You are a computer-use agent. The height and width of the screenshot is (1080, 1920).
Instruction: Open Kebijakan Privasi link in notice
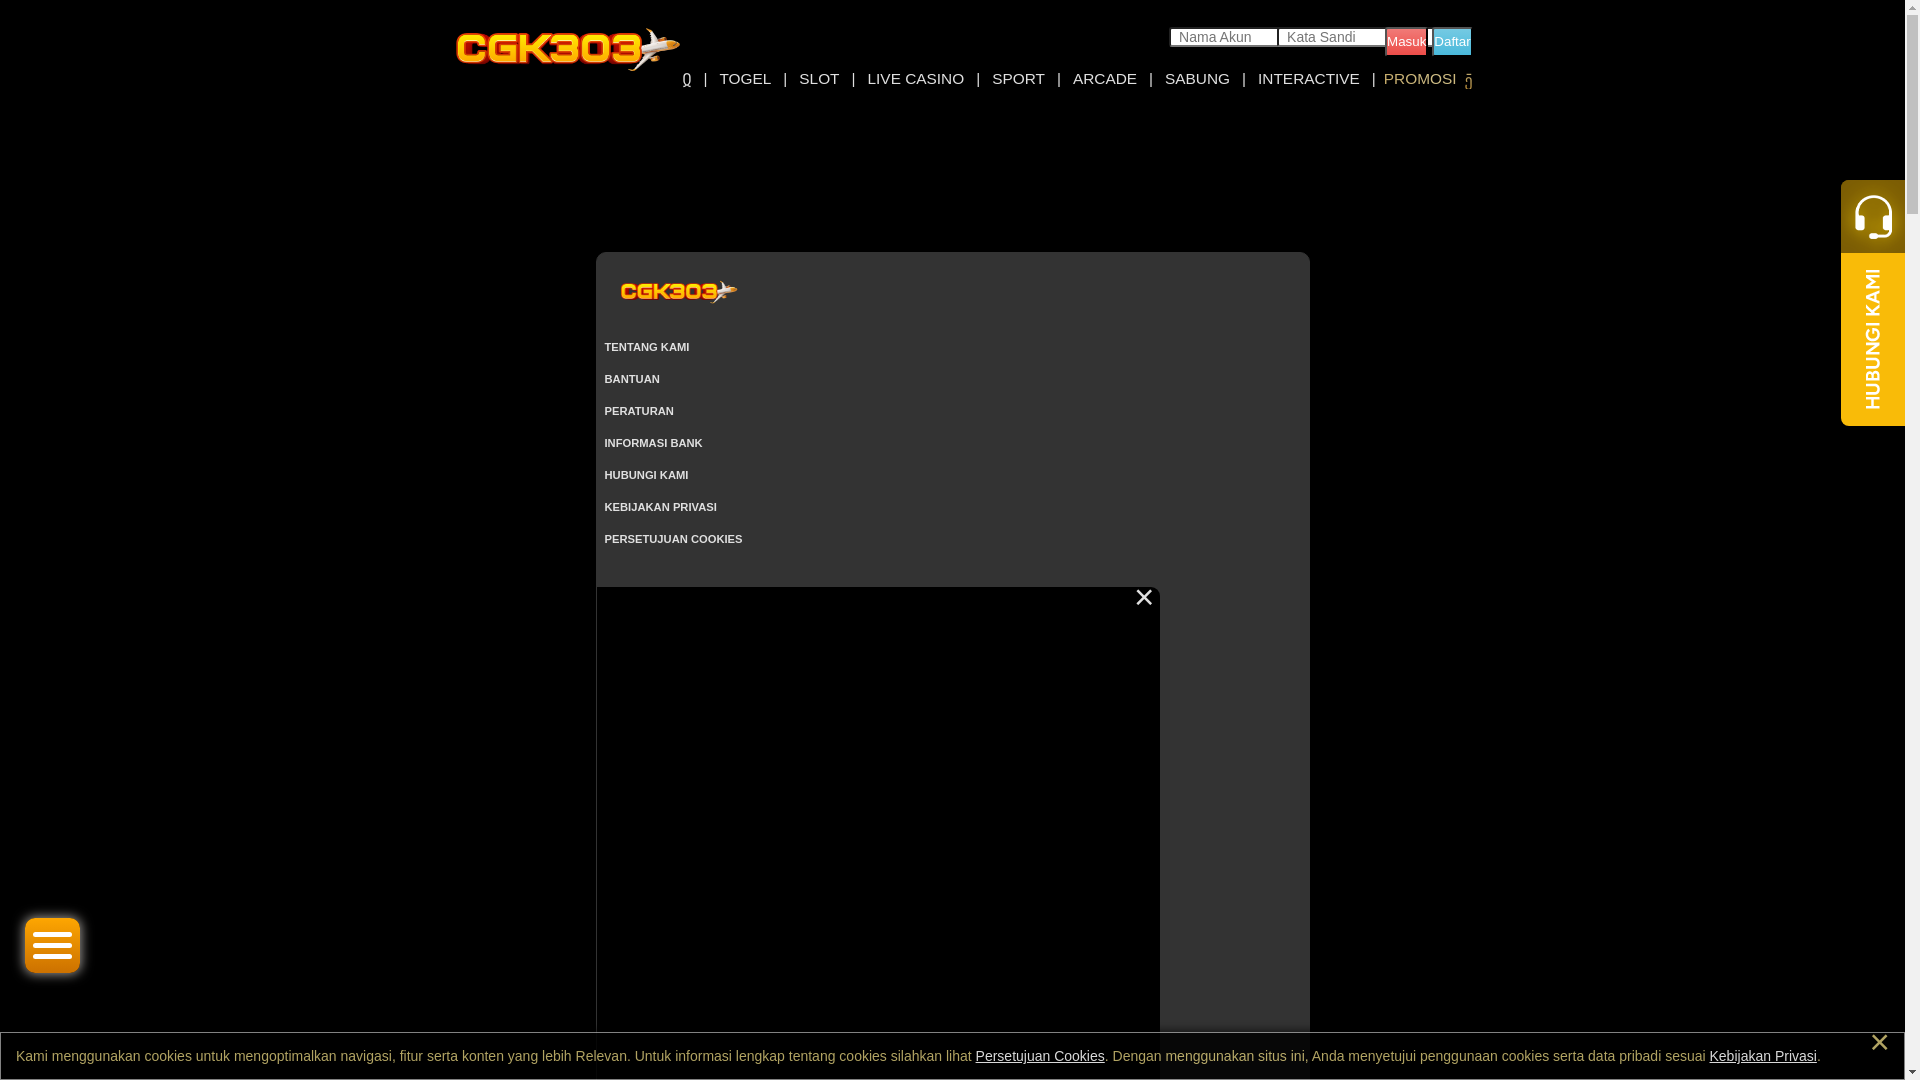point(1763,1056)
